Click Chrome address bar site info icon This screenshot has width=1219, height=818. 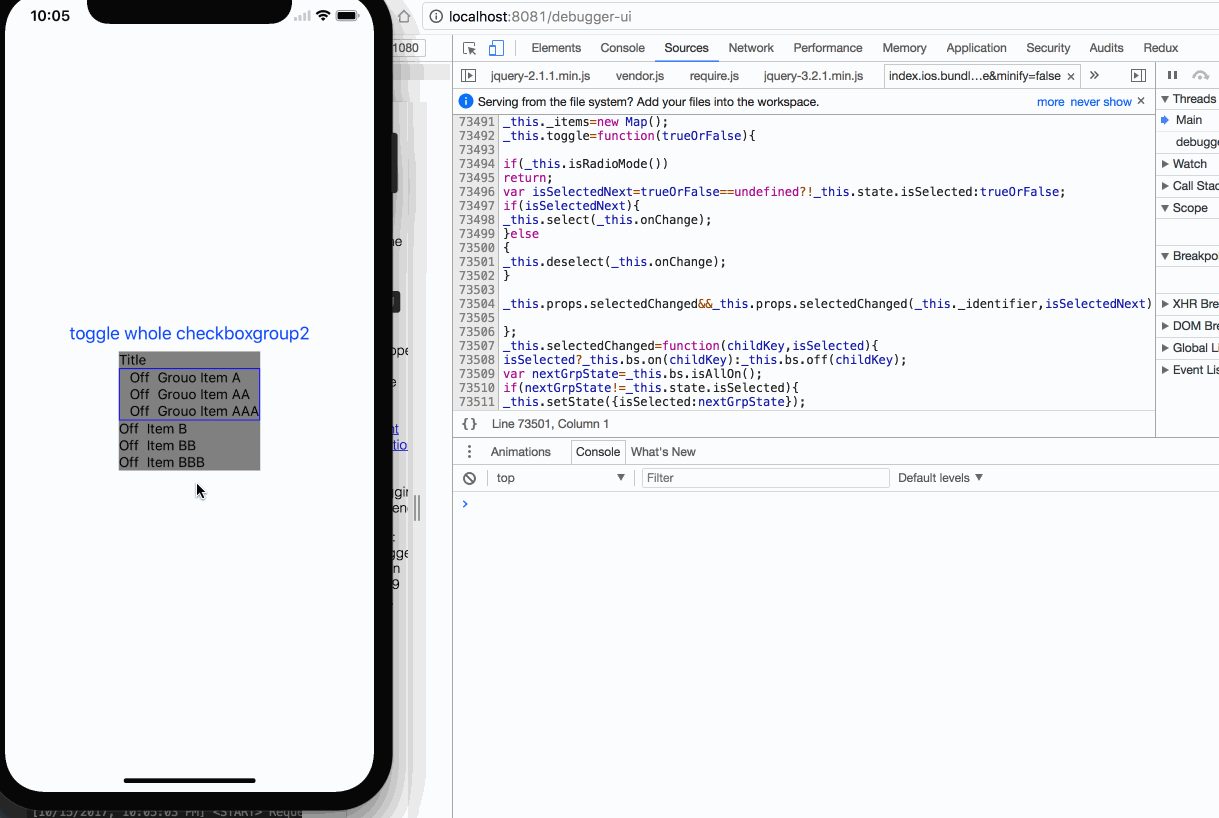(435, 16)
